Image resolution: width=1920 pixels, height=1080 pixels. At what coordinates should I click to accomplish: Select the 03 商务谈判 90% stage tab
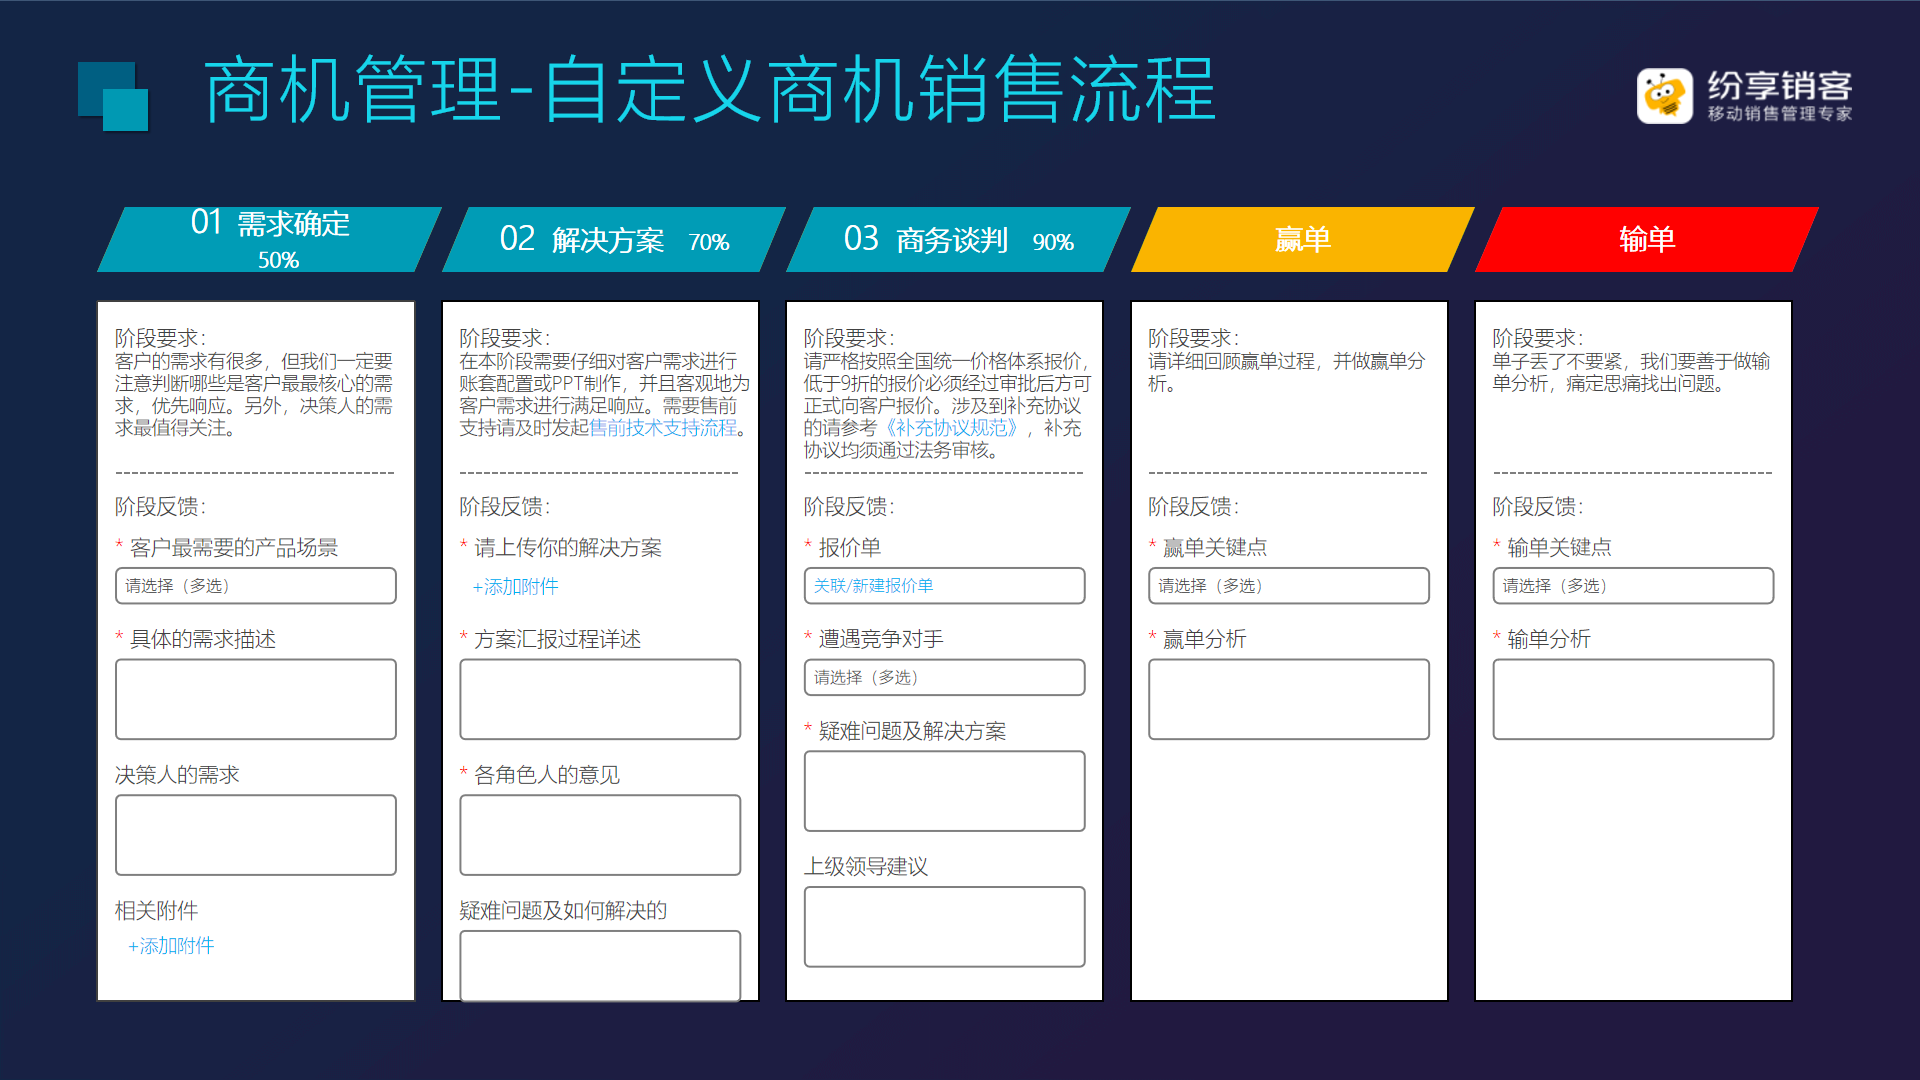[958, 239]
